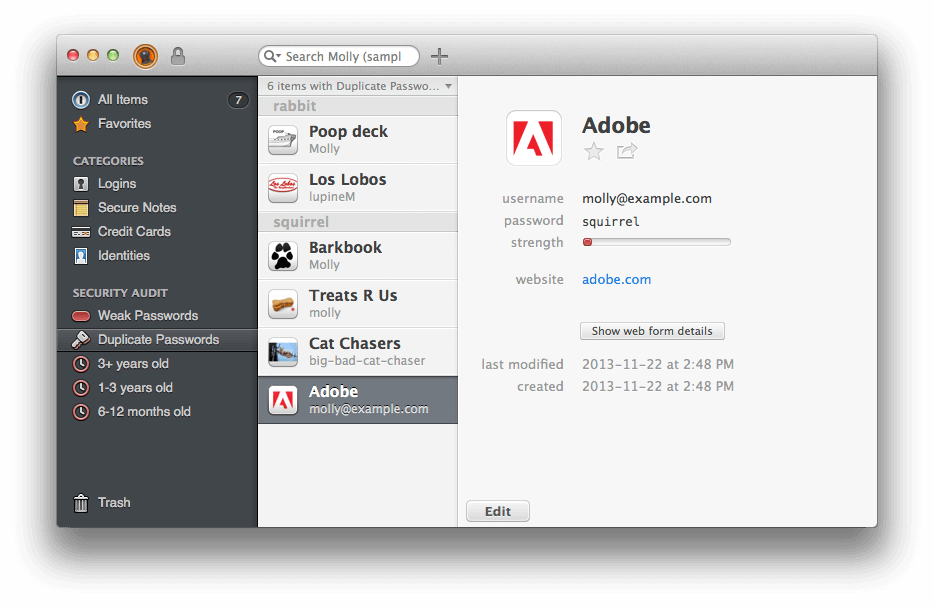Image resolution: width=934 pixels, height=606 pixels.
Task: Open the 6 items with Duplicate Passwords dropdown
Action: point(357,86)
